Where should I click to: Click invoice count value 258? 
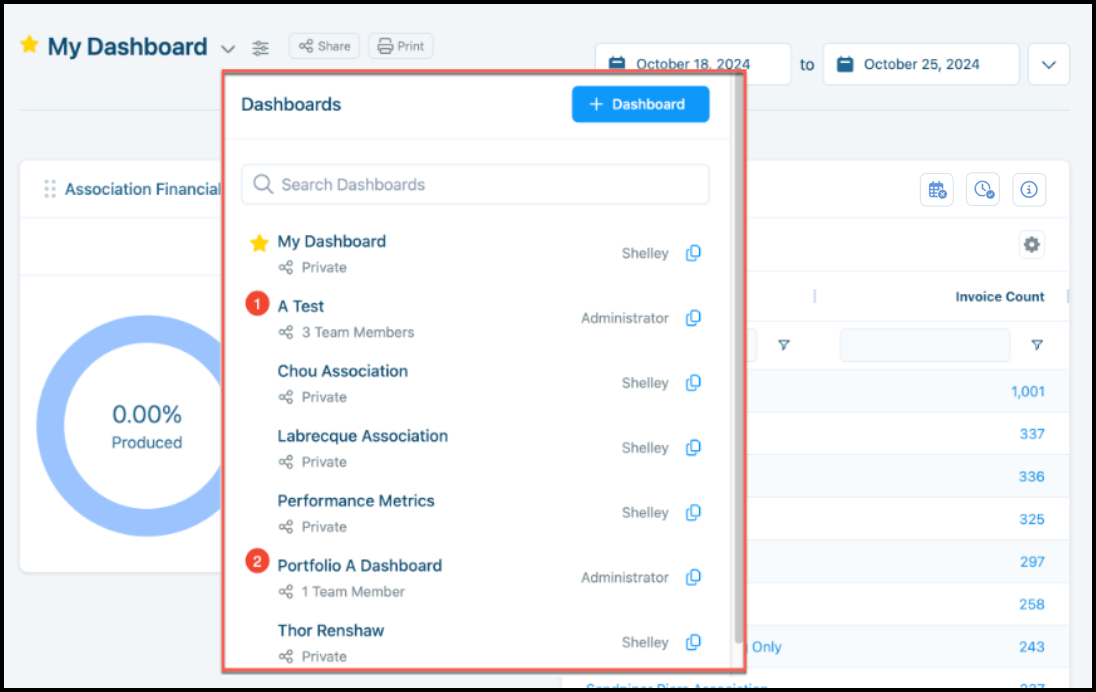pos(1032,605)
